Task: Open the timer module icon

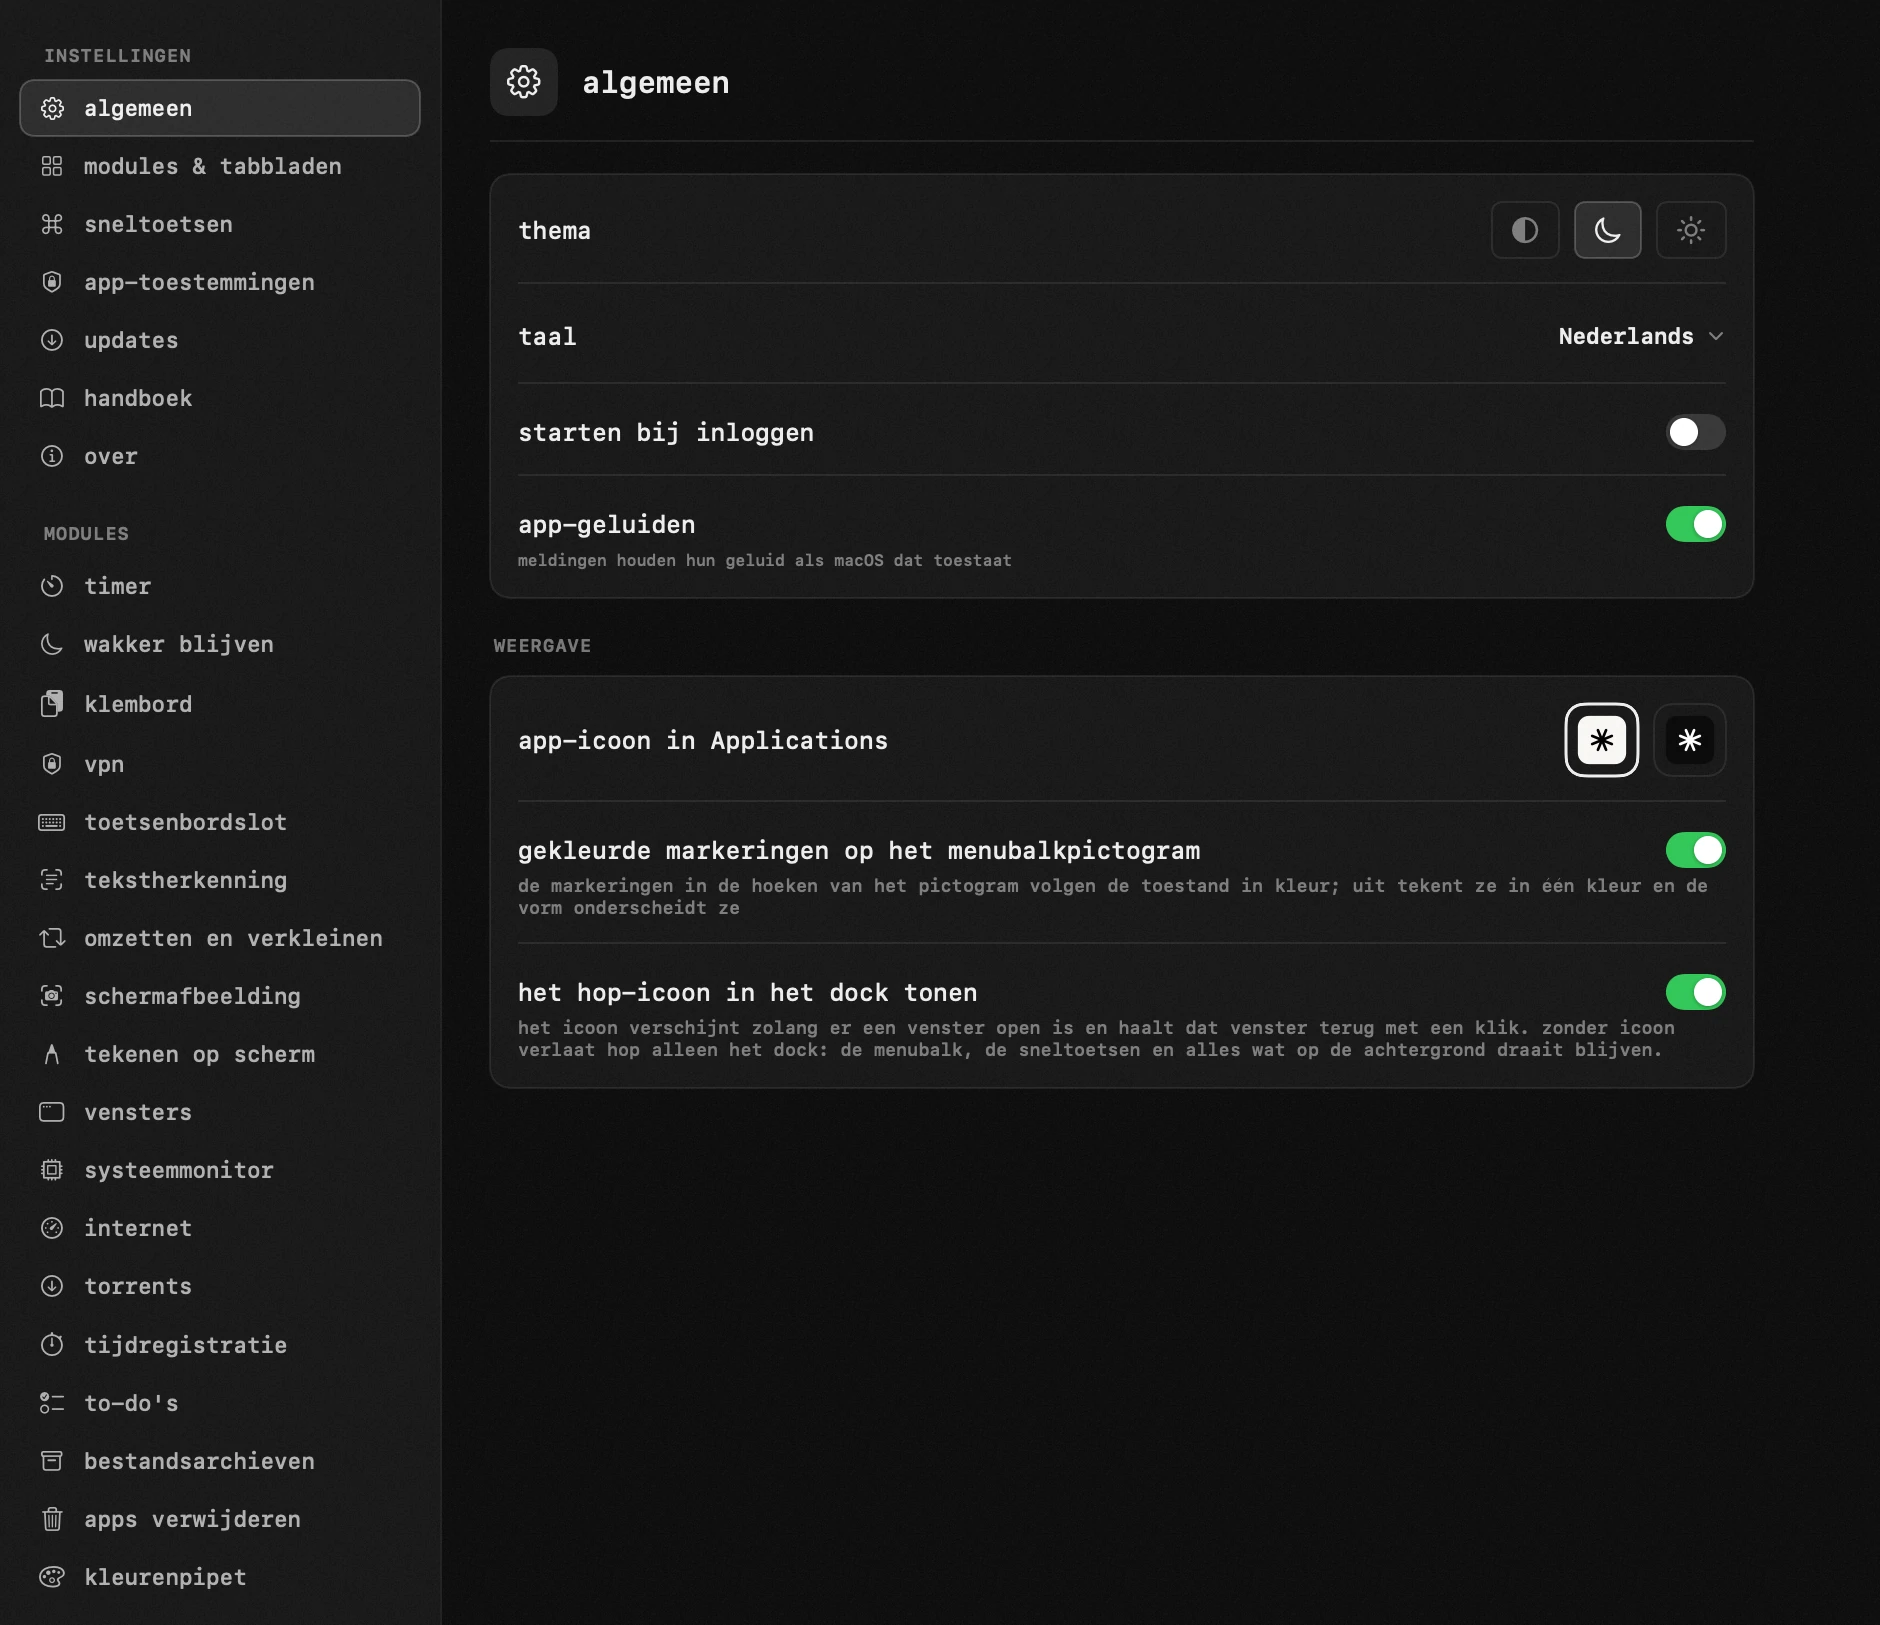Action: 52,586
